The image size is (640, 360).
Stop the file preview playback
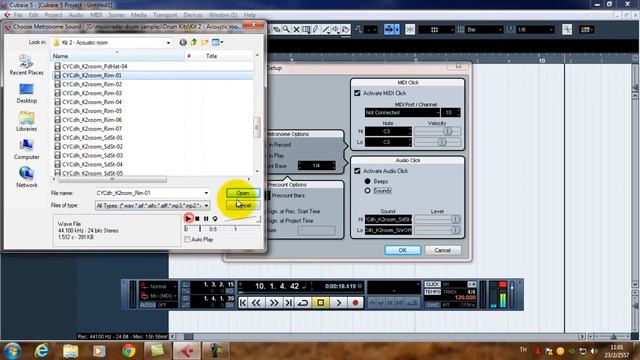click(197, 219)
